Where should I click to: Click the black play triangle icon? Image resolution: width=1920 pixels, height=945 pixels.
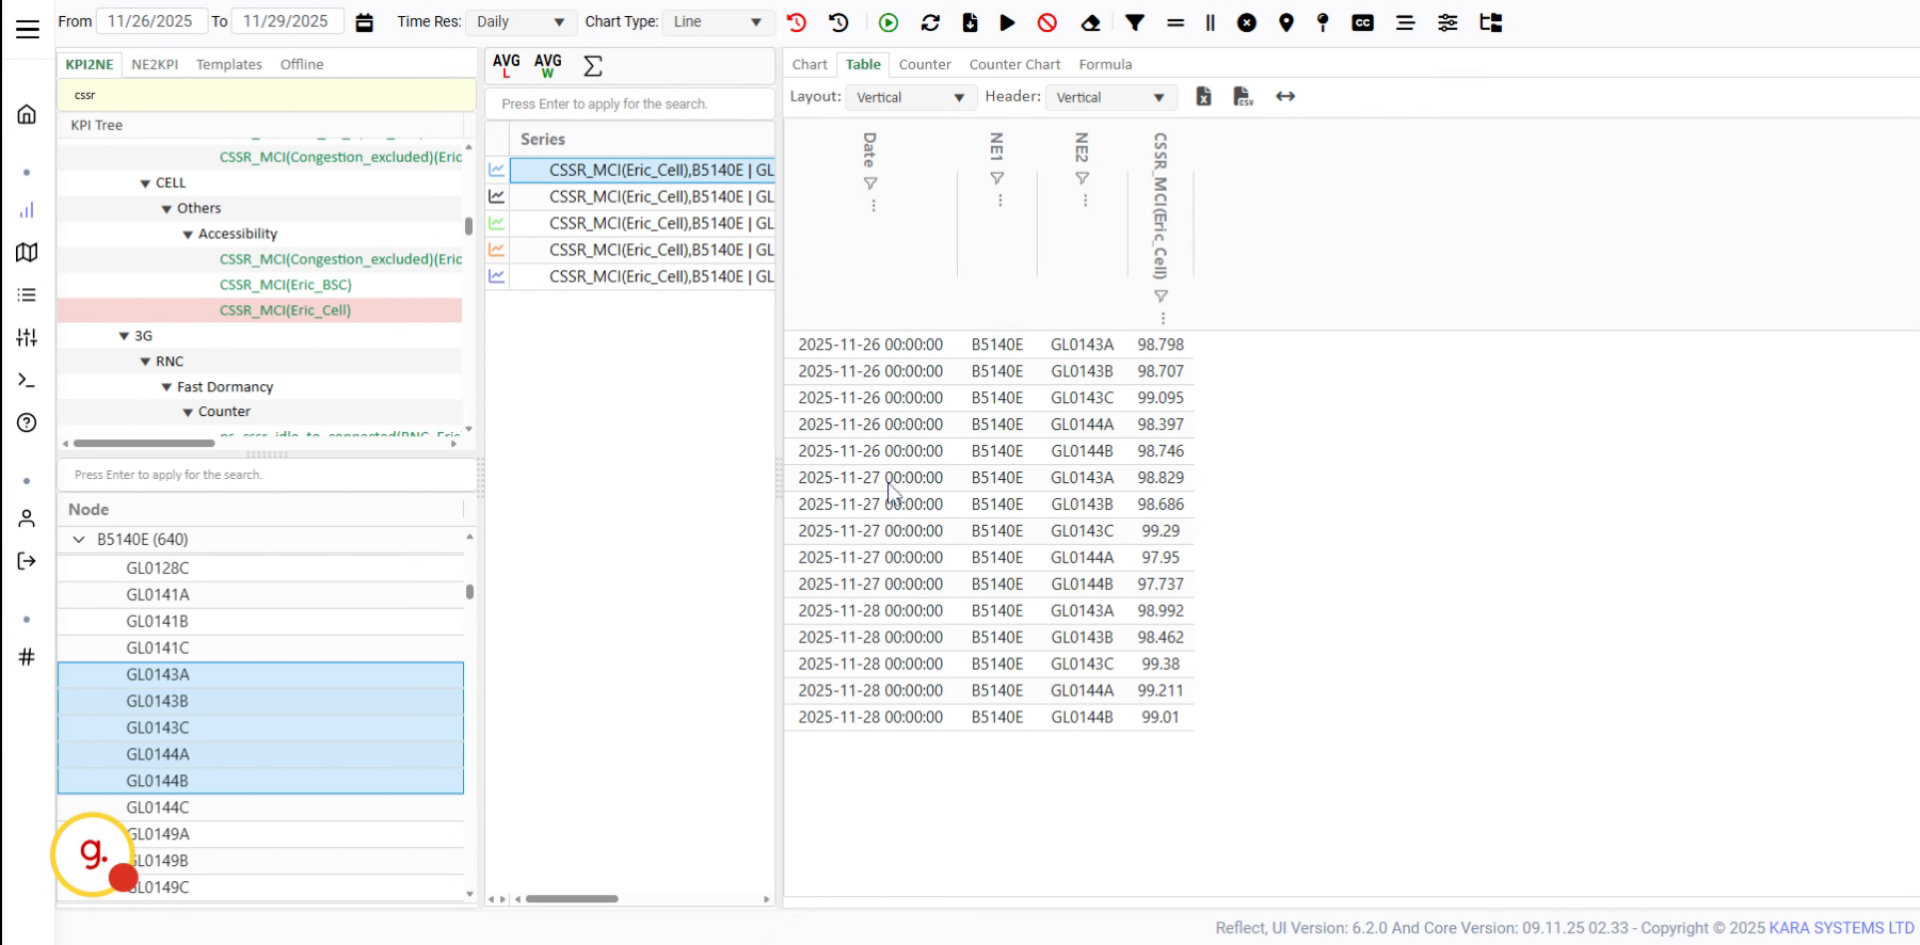tap(1007, 22)
